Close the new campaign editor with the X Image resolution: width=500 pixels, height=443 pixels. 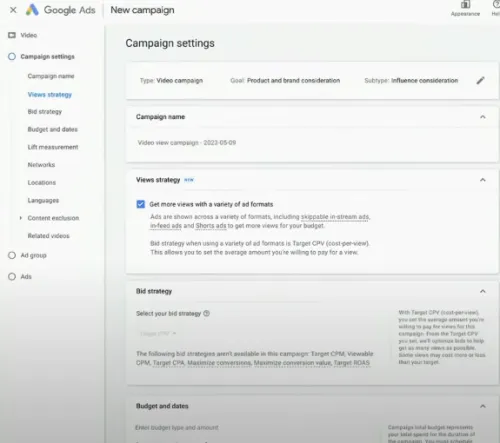(13, 10)
